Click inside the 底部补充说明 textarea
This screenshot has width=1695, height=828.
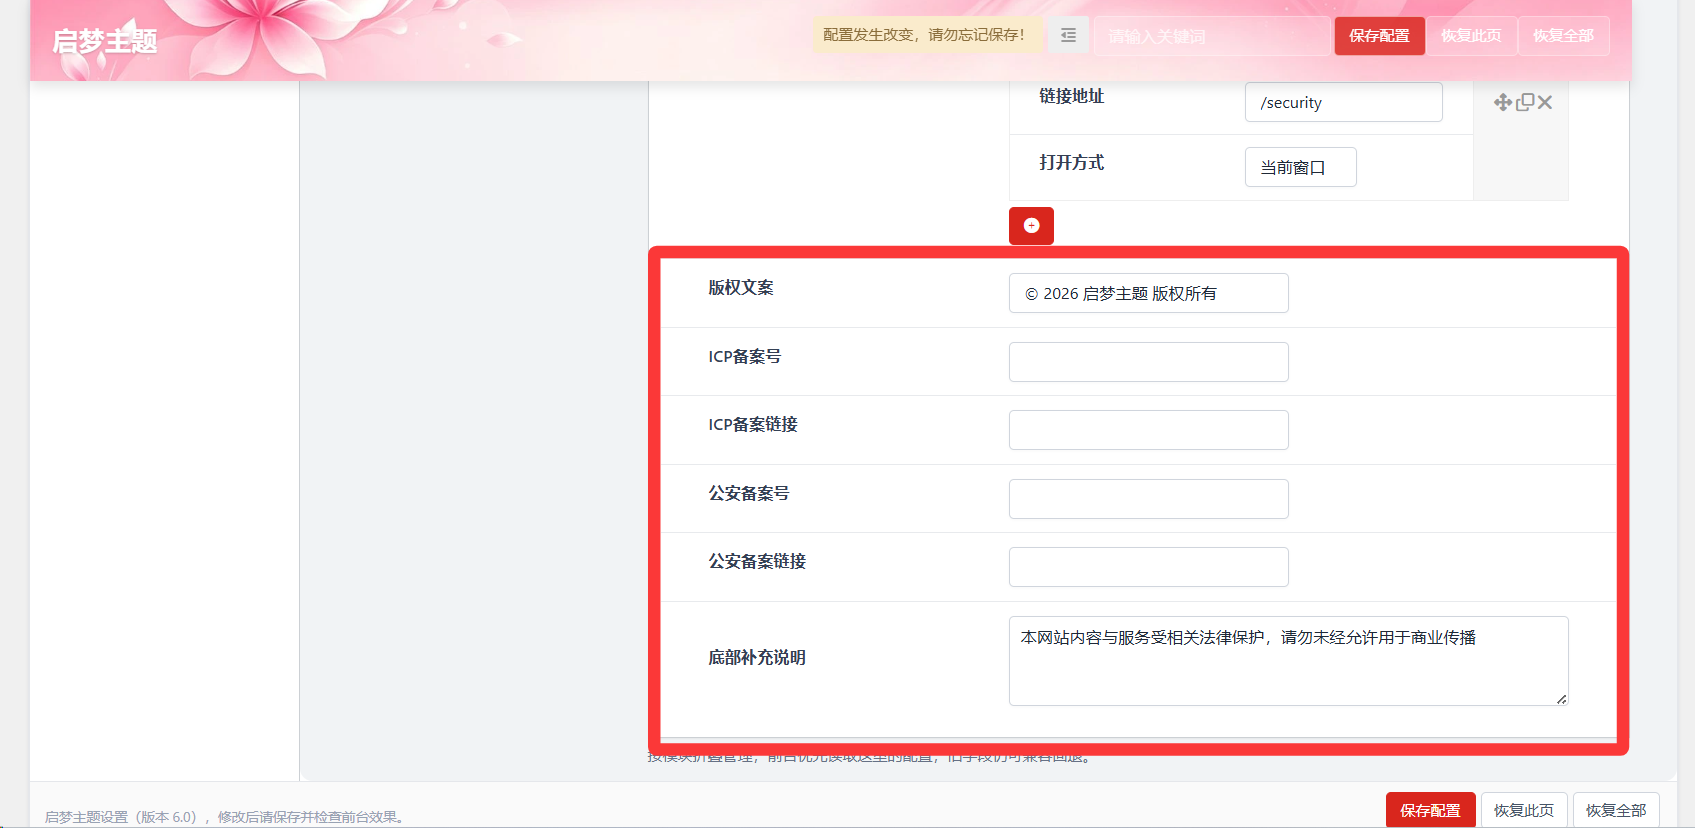[1288, 661]
